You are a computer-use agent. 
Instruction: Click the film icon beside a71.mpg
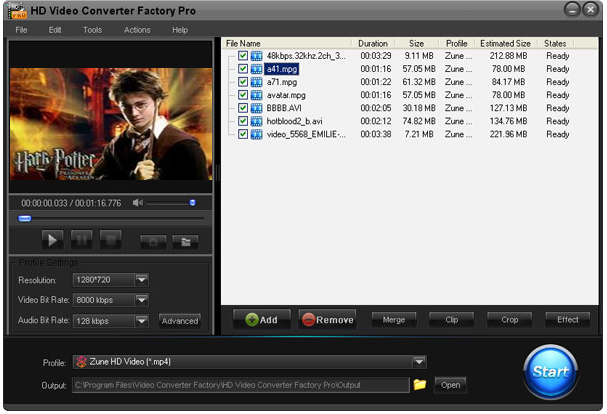click(x=256, y=82)
